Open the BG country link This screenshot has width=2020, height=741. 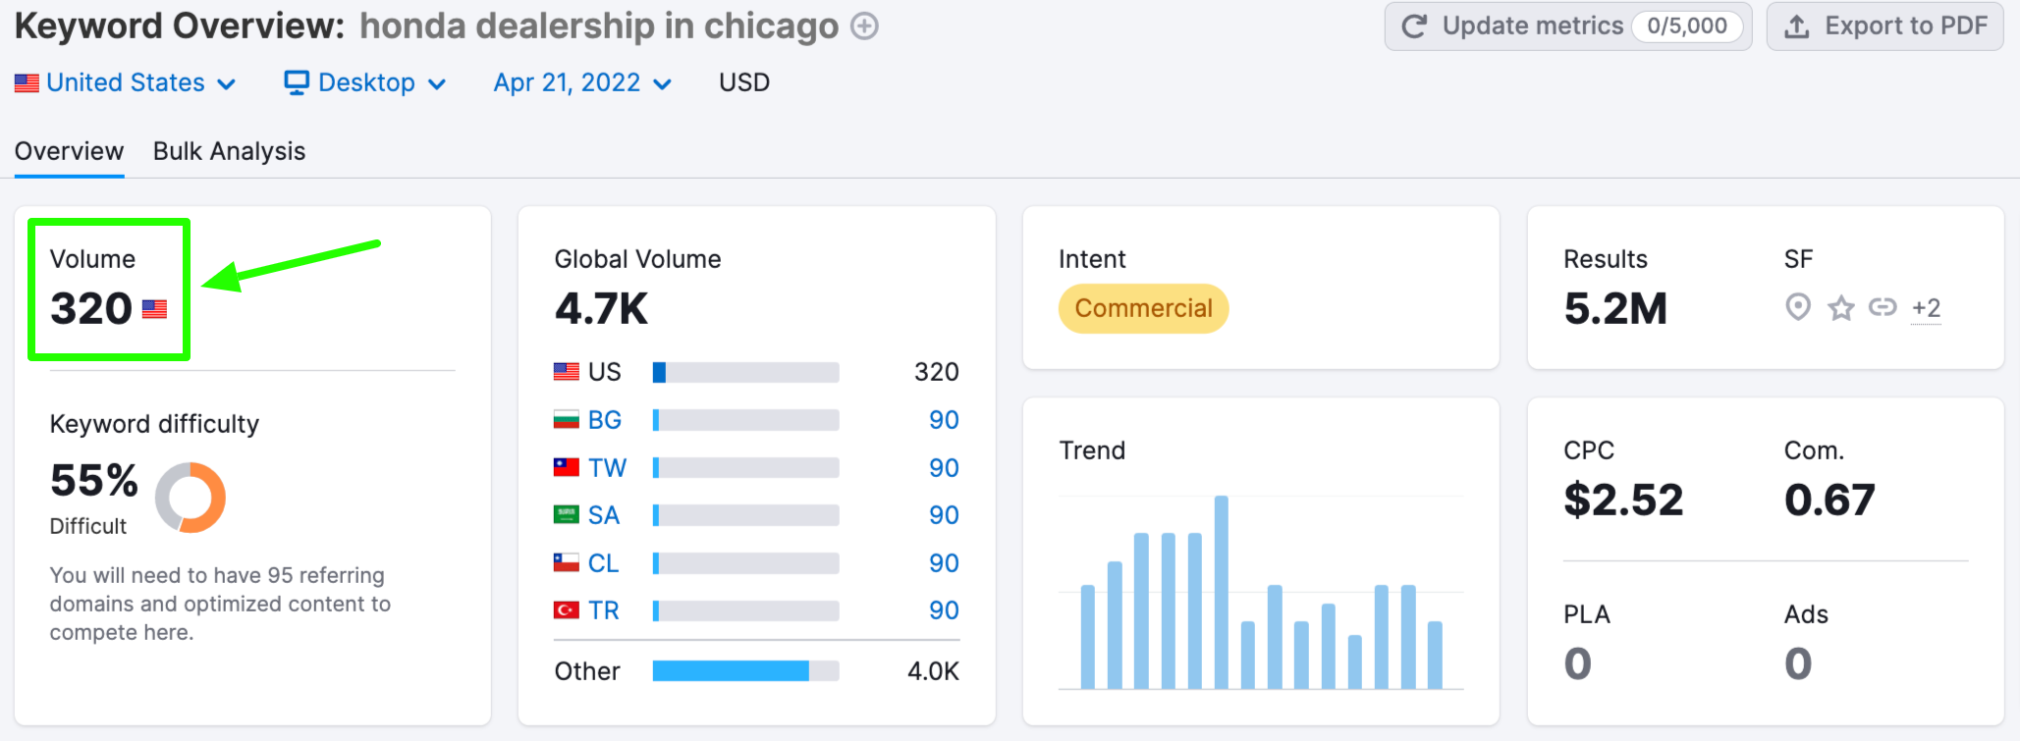click(605, 420)
